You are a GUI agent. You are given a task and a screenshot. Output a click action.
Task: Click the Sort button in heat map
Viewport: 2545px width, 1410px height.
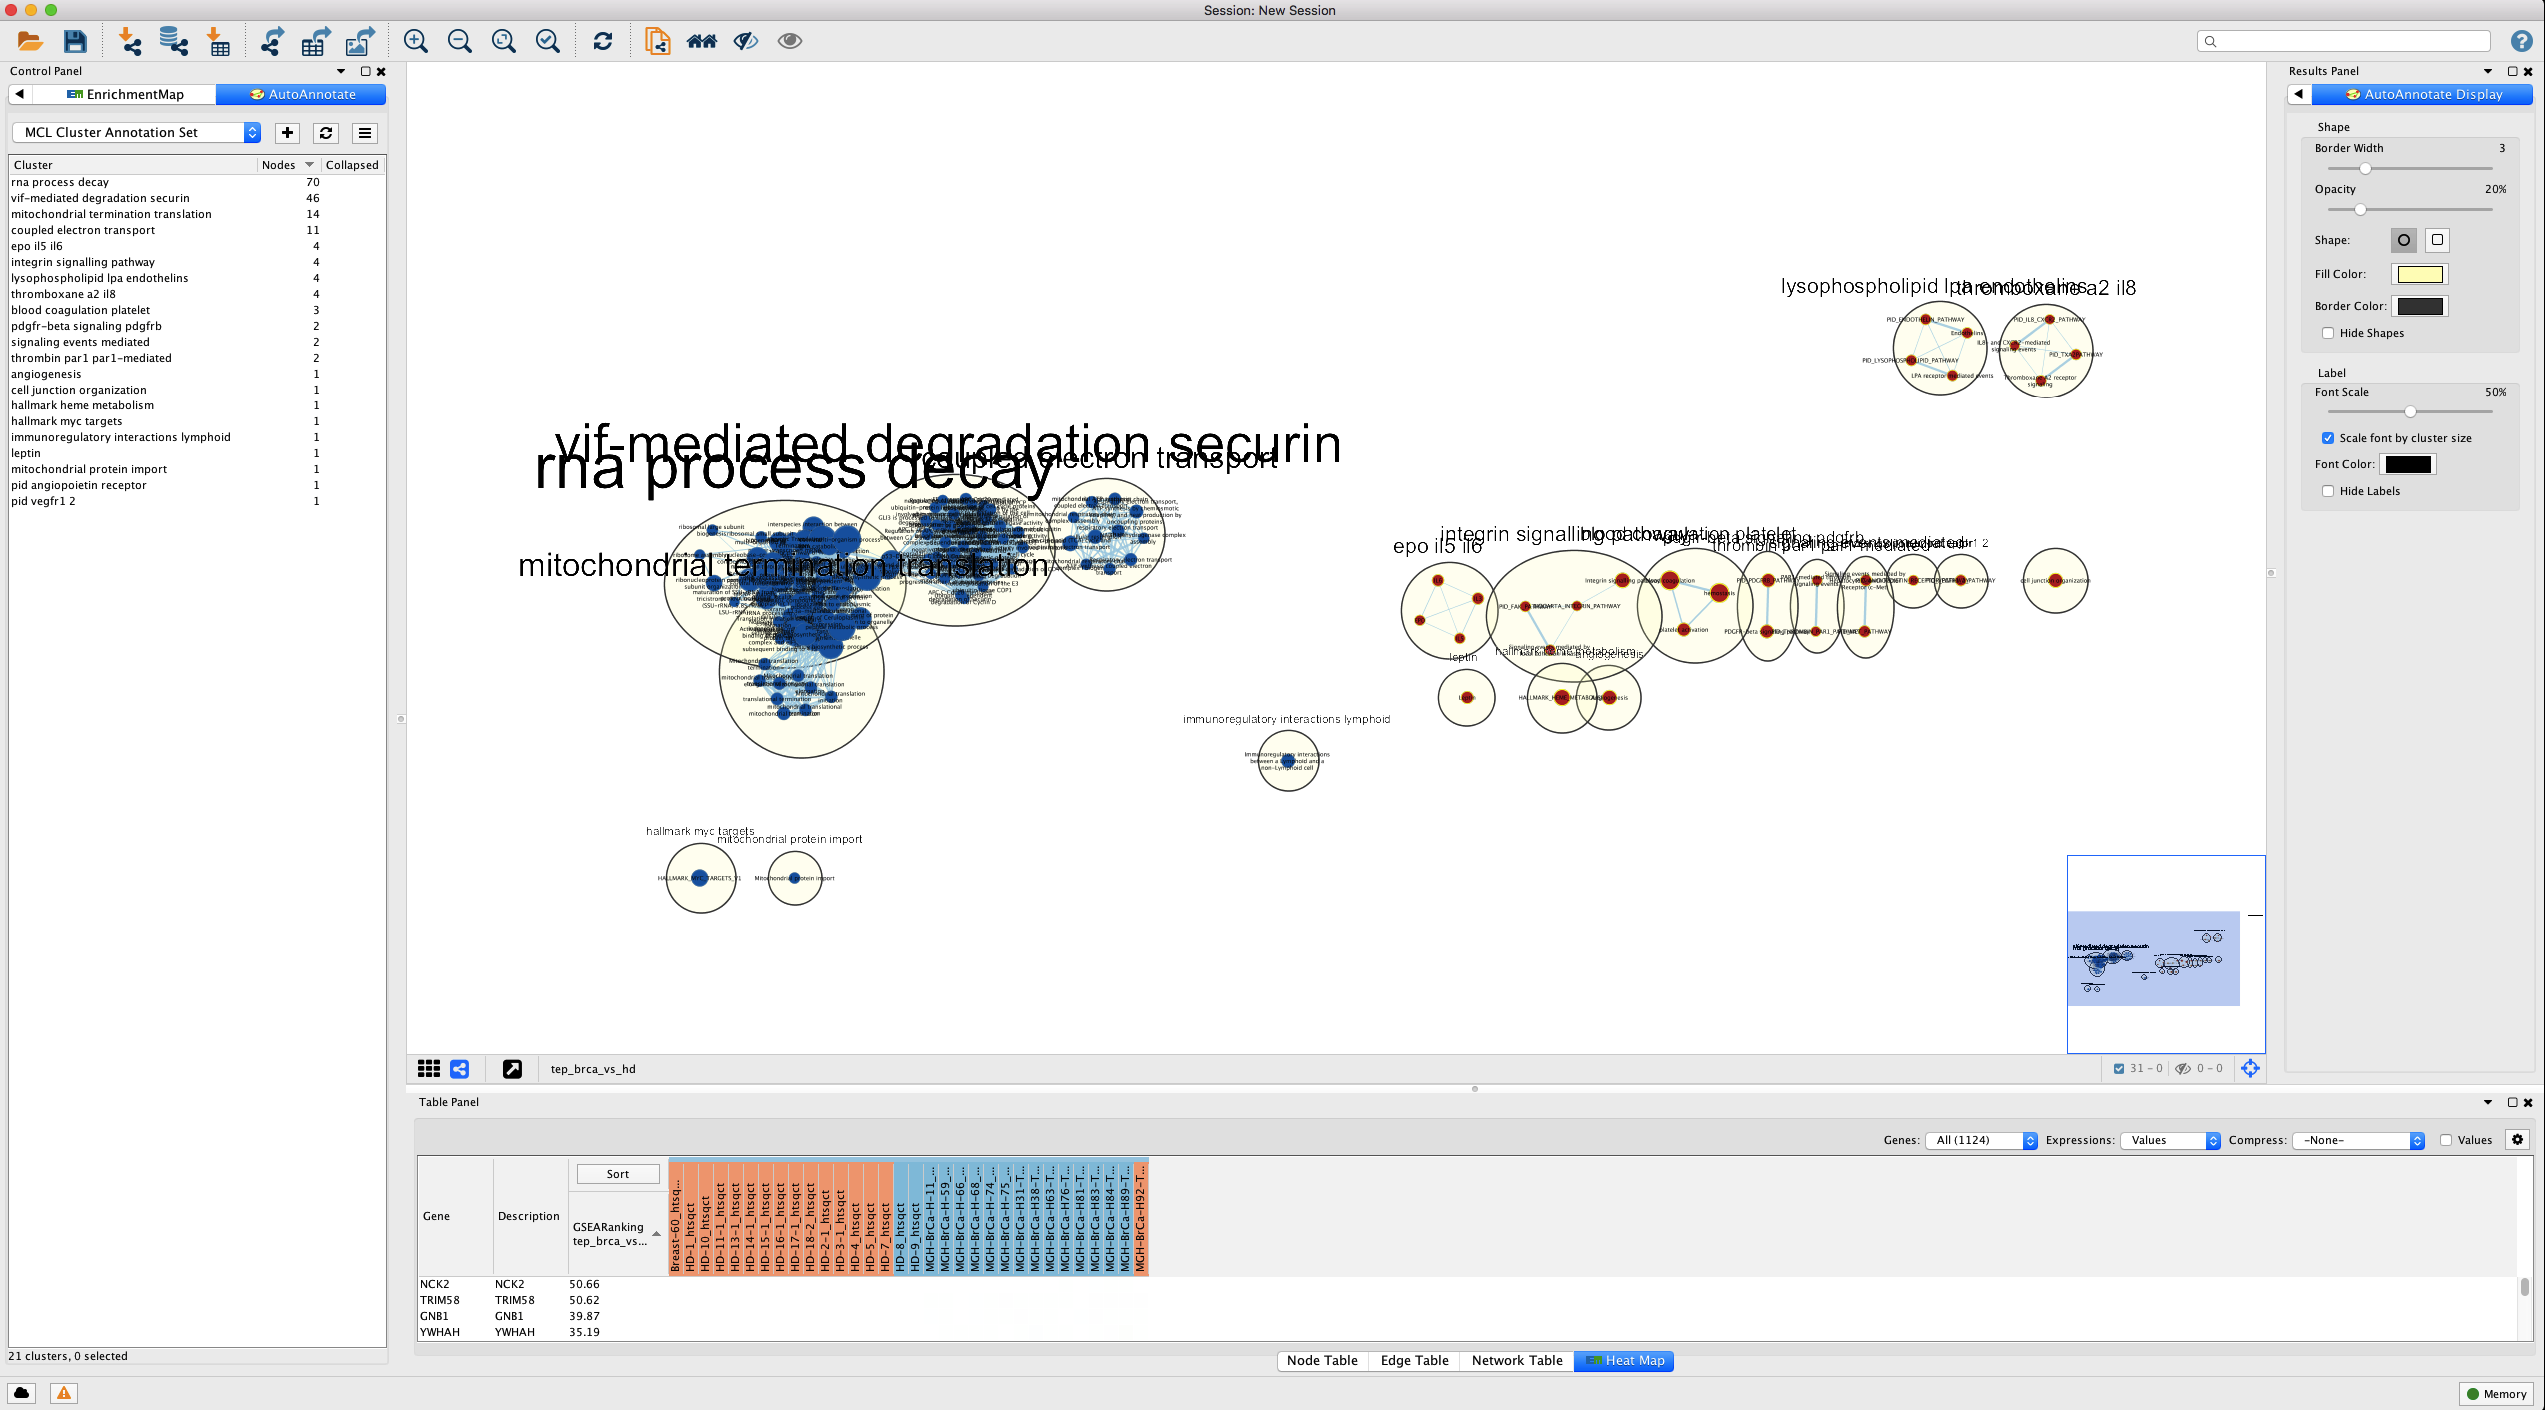[x=618, y=1174]
